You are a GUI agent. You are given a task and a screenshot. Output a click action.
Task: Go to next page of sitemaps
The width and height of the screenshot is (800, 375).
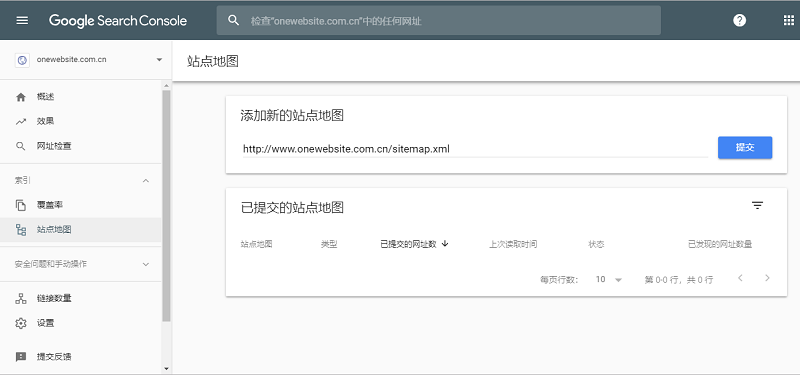pyautogui.click(x=767, y=278)
